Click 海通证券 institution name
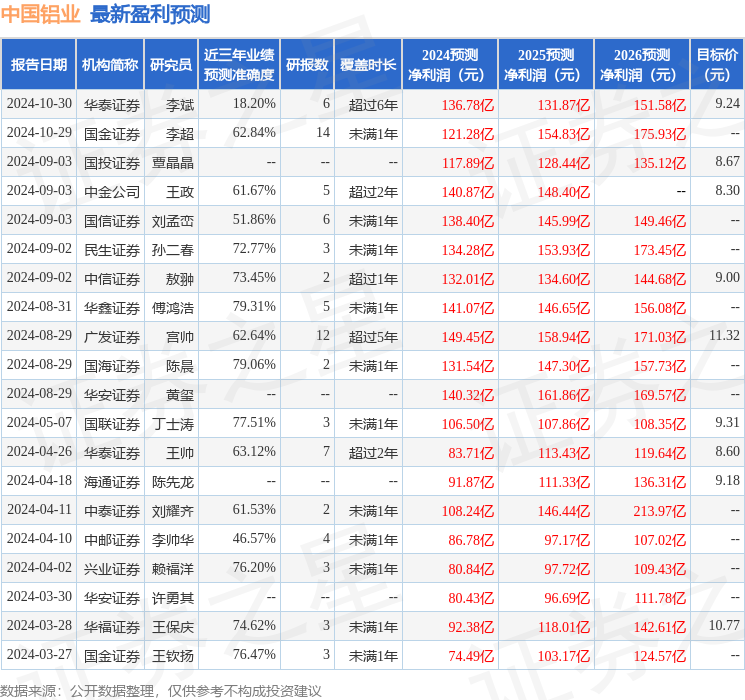745x700 pixels. [112, 482]
